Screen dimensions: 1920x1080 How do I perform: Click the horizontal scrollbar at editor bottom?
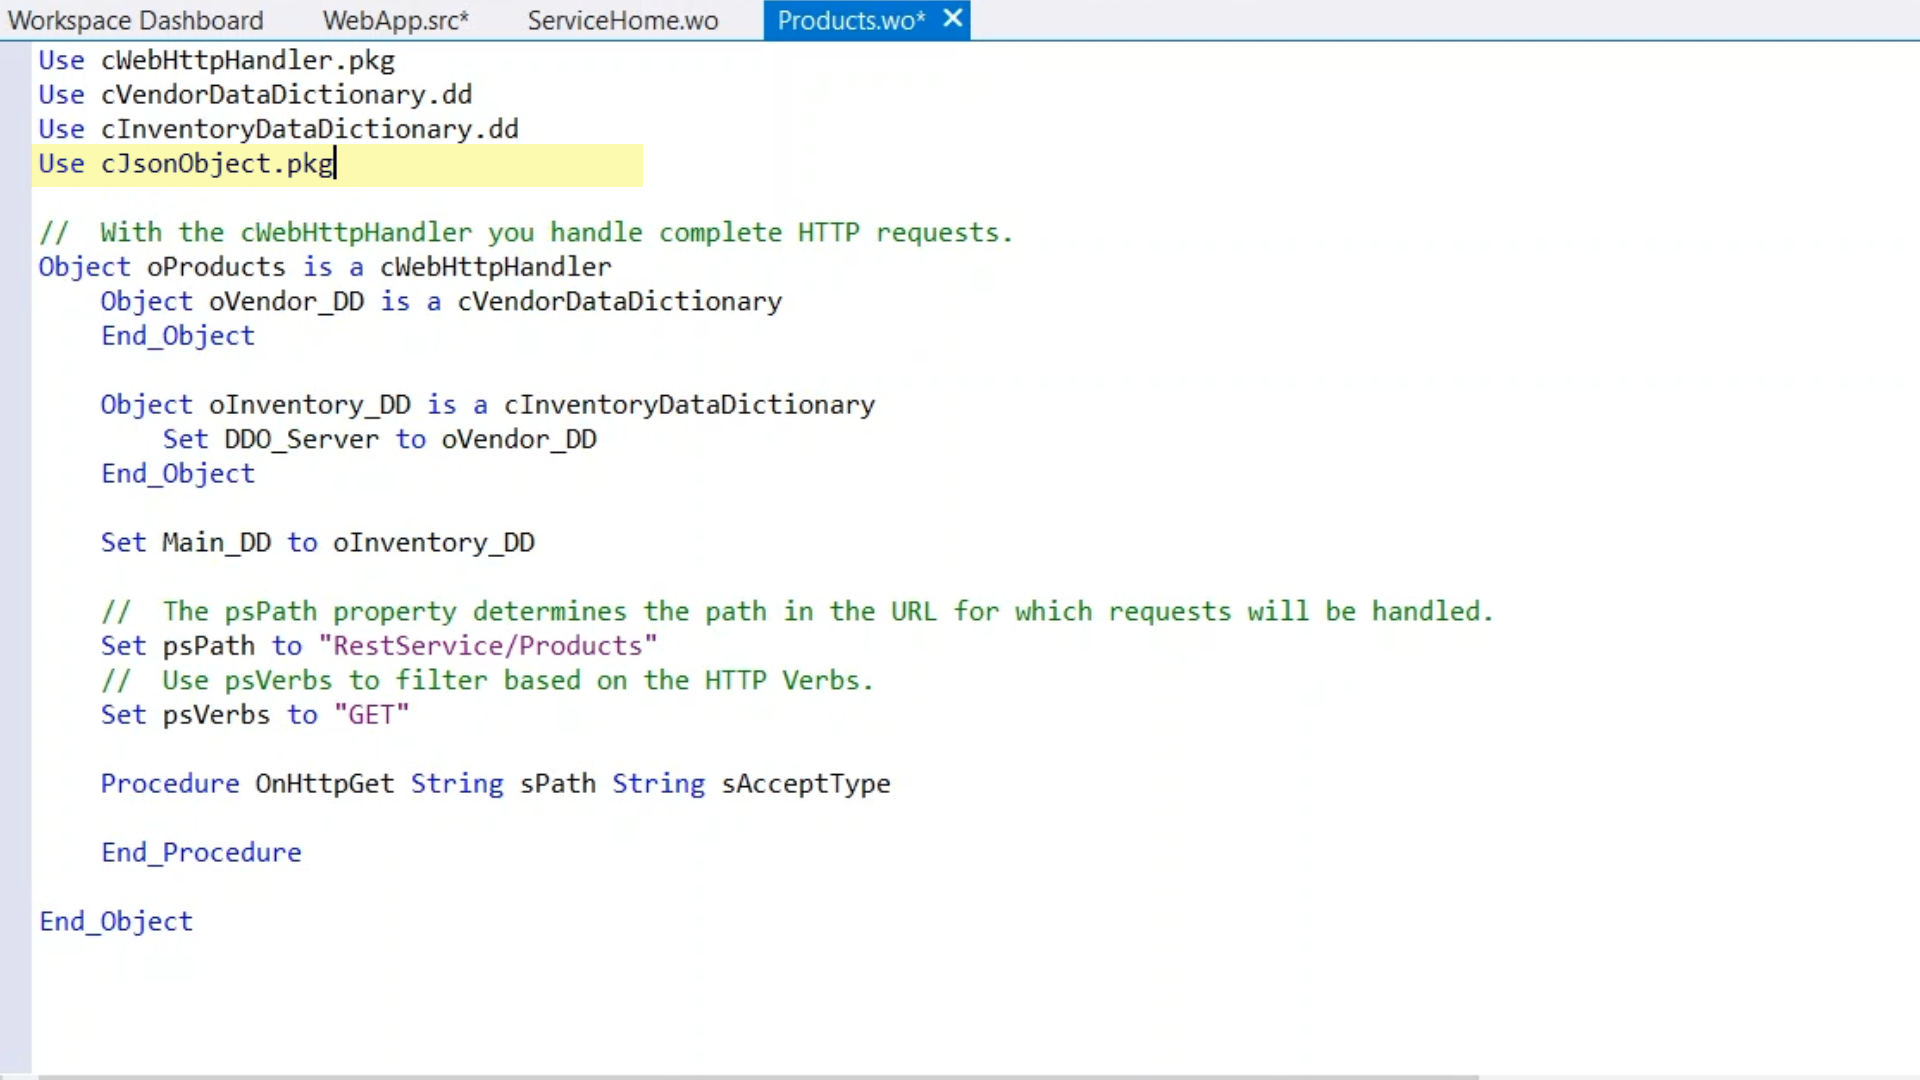(757, 1076)
